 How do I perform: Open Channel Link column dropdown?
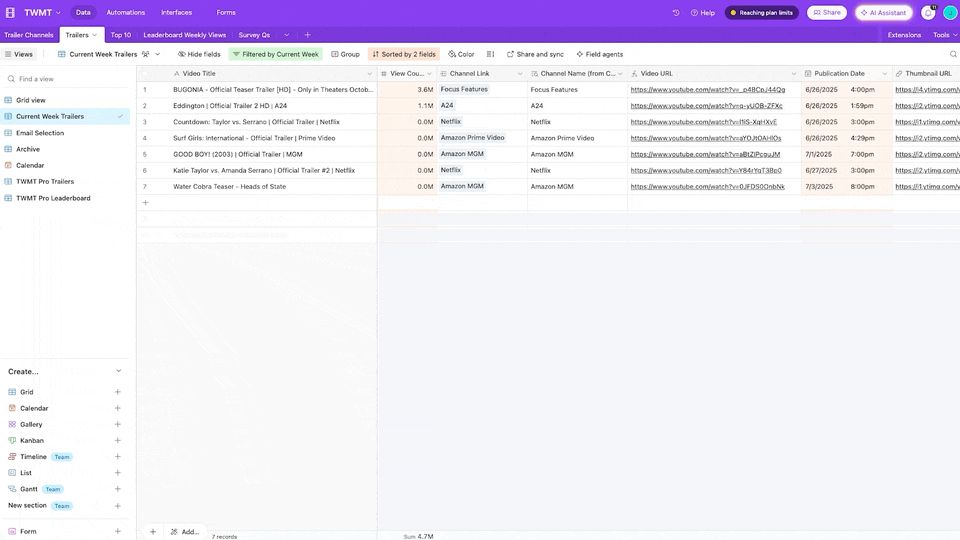[x=520, y=73]
